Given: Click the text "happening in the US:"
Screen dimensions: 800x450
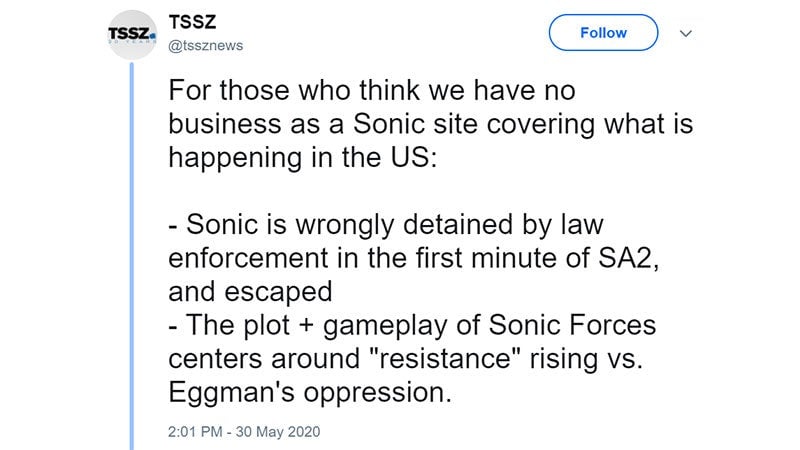Looking at the screenshot, I should (304, 160).
